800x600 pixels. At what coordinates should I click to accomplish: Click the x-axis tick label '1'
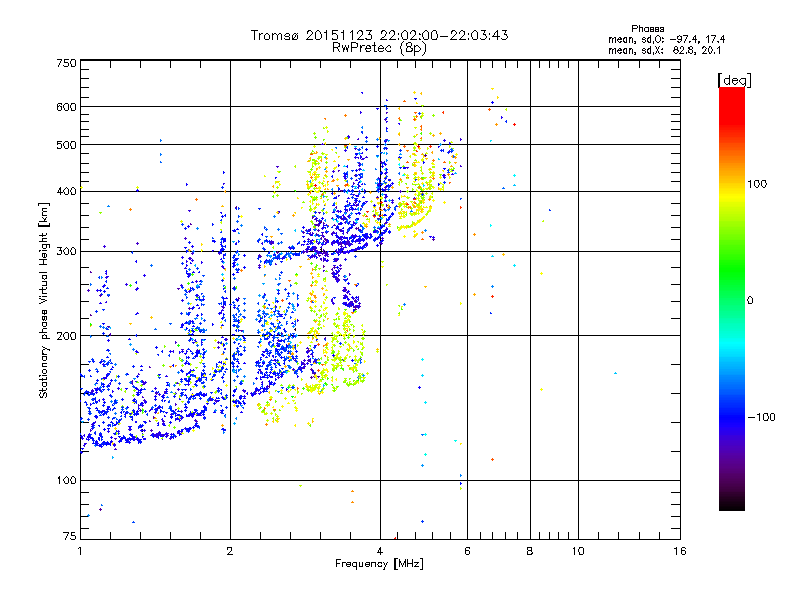coord(80,551)
